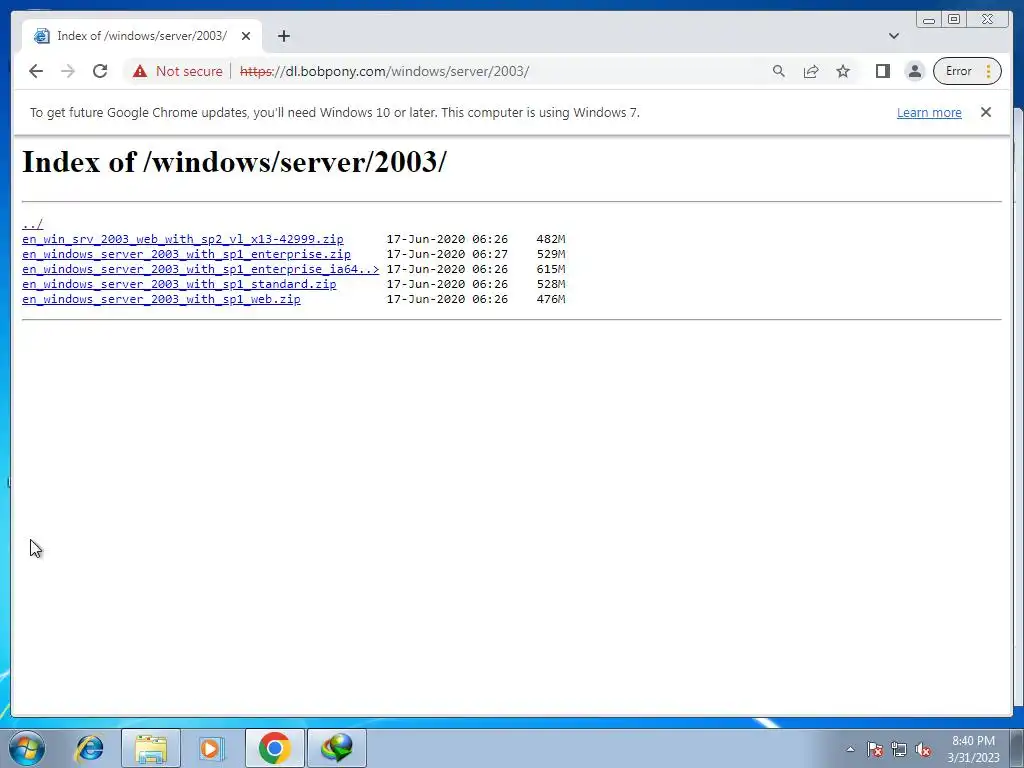Viewport: 1024px width, 768px height.
Task: Download en_win_srv_2003_web_with_sp2_vl_x13-42999.zip
Action: coord(183,239)
